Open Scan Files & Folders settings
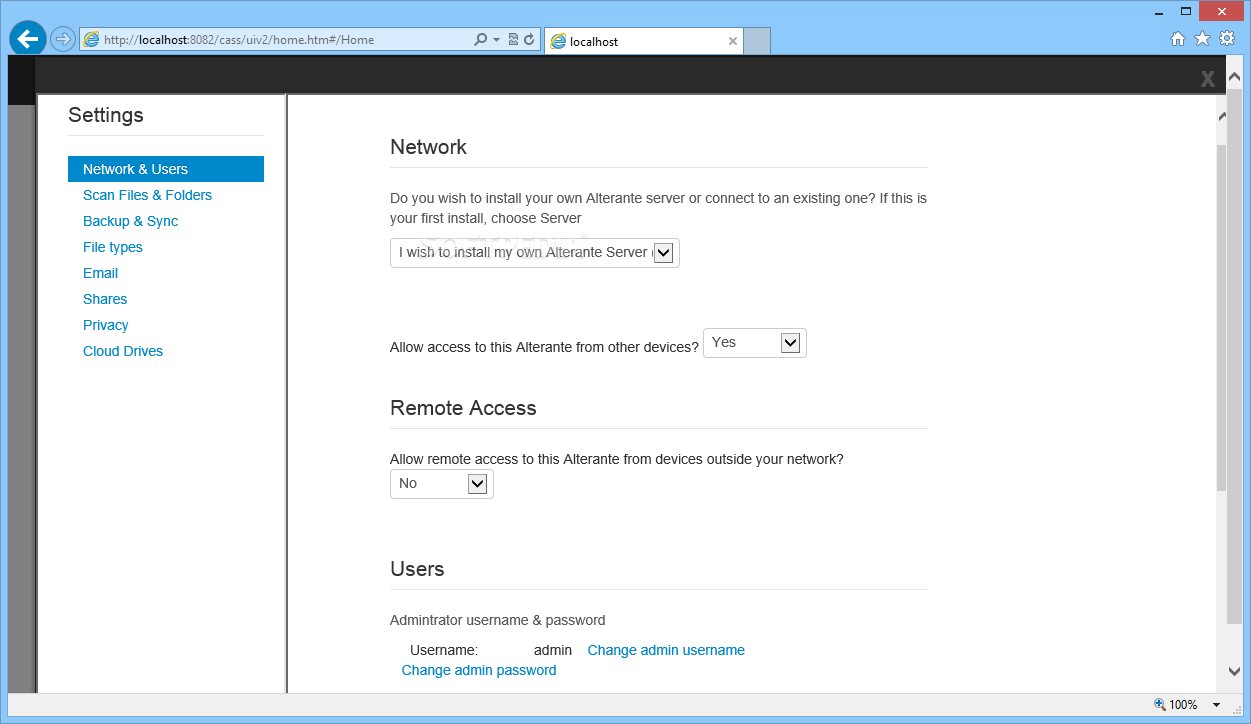1251x724 pixels. click(147, 195)
